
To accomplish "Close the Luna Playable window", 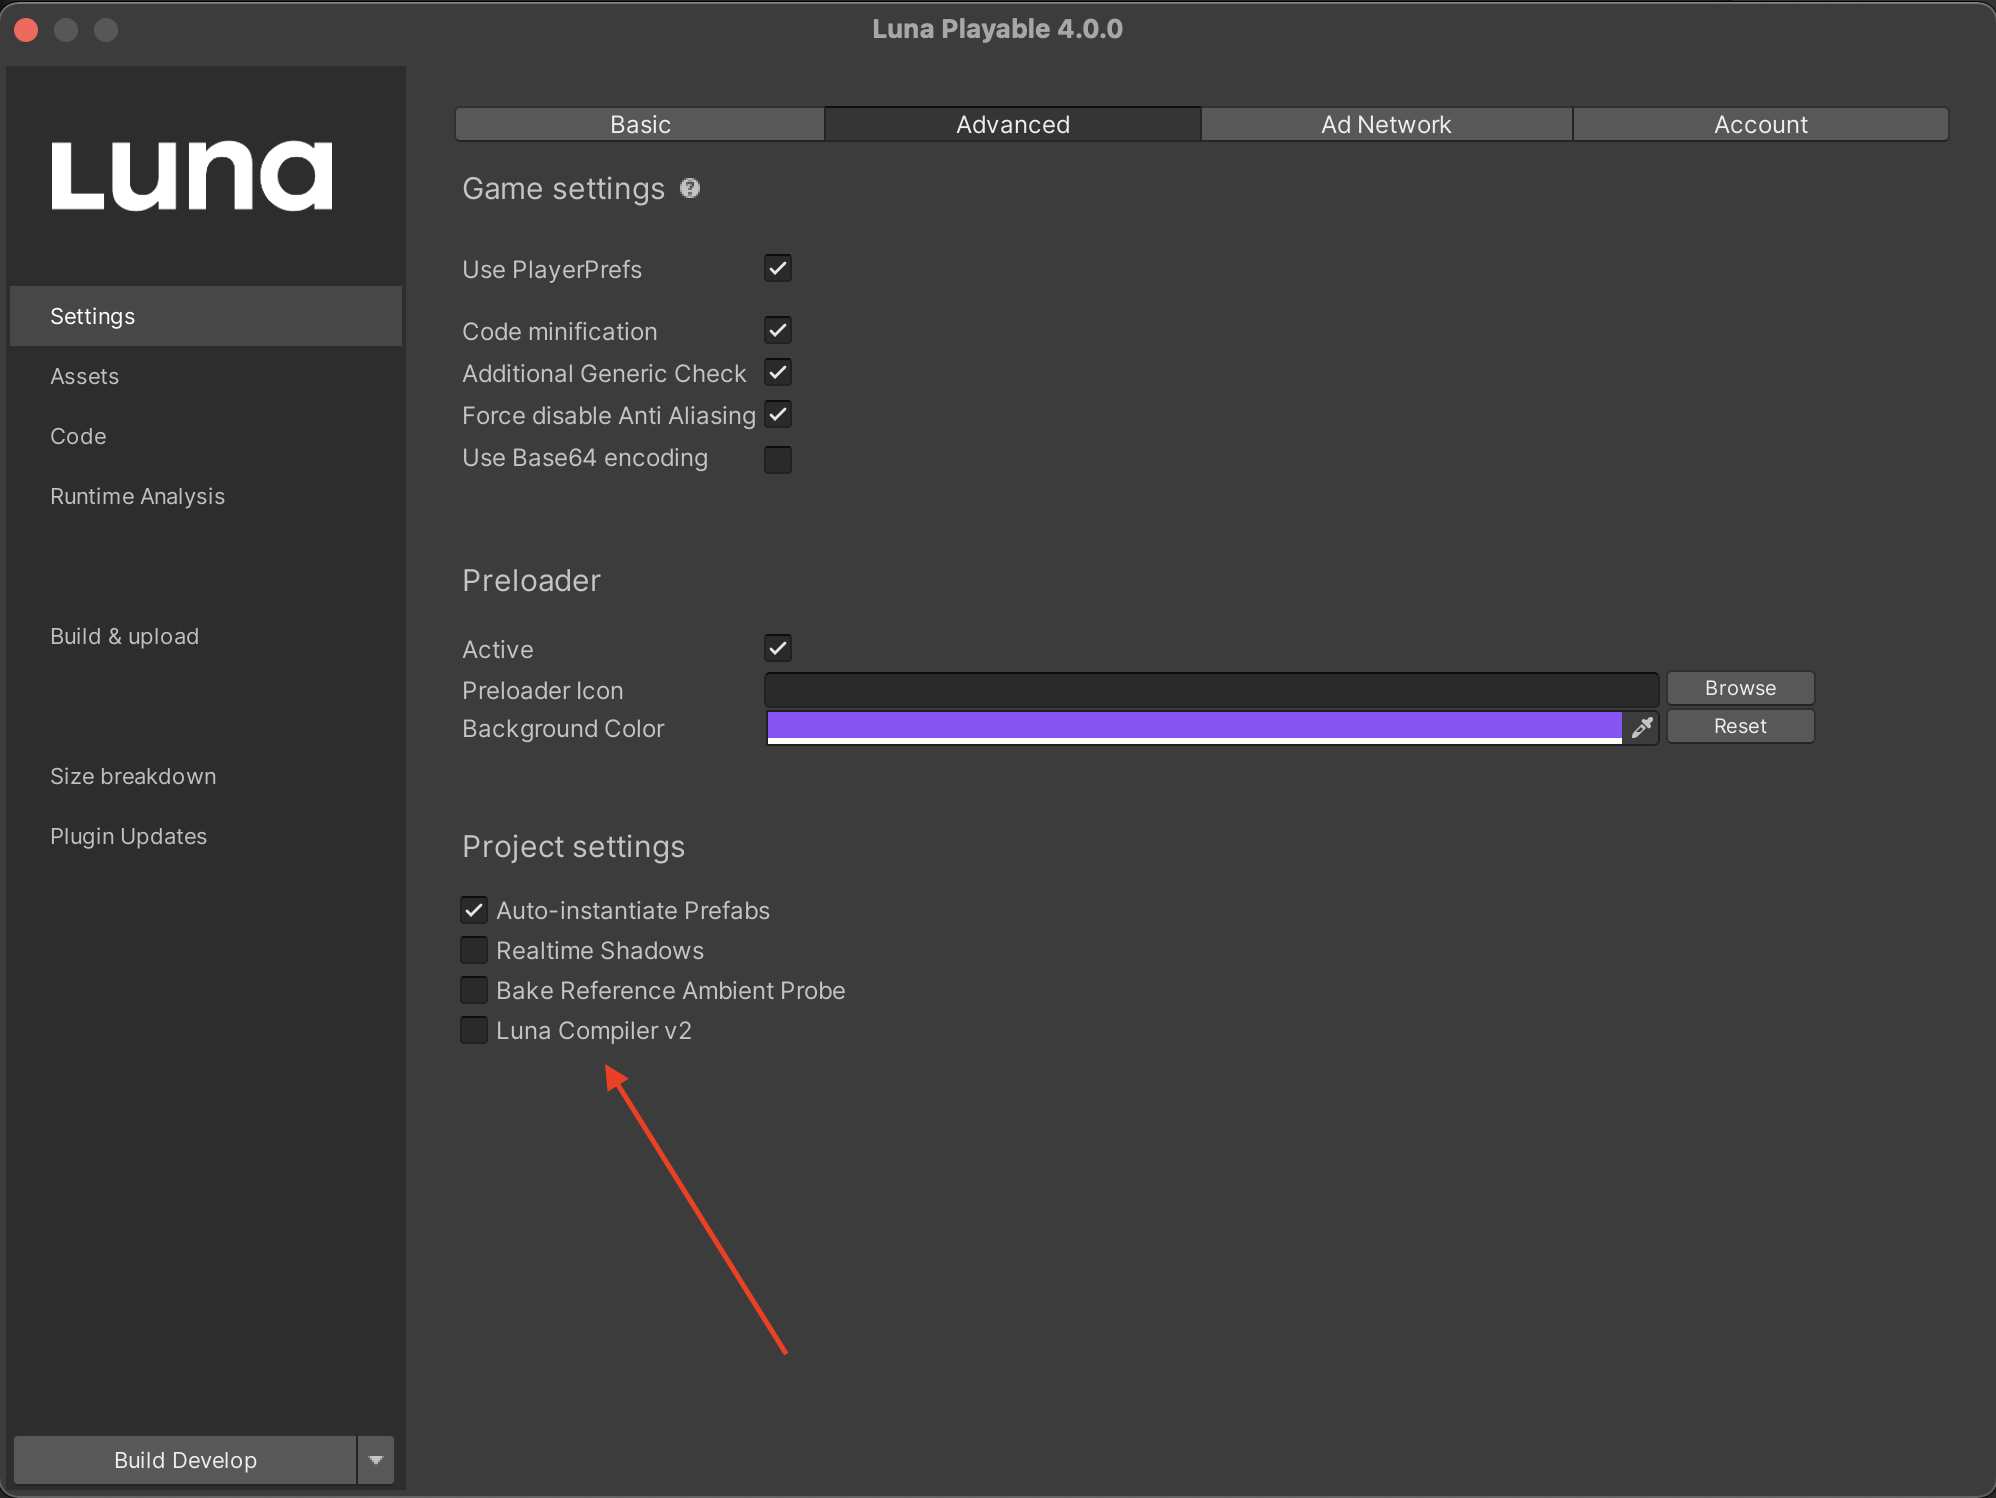I will click(x=27, y=30).
